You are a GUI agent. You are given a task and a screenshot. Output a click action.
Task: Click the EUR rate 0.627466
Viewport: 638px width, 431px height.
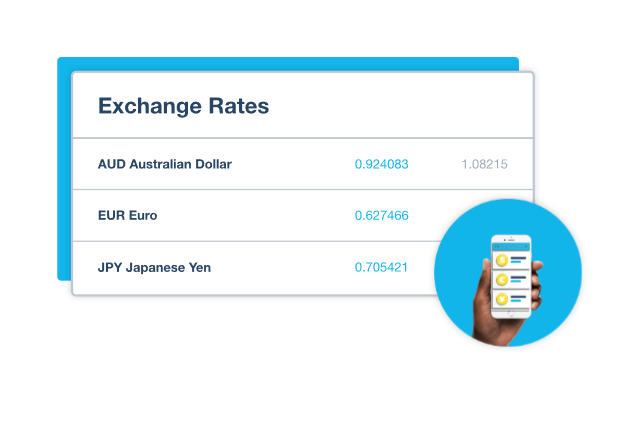coord(381,215)
